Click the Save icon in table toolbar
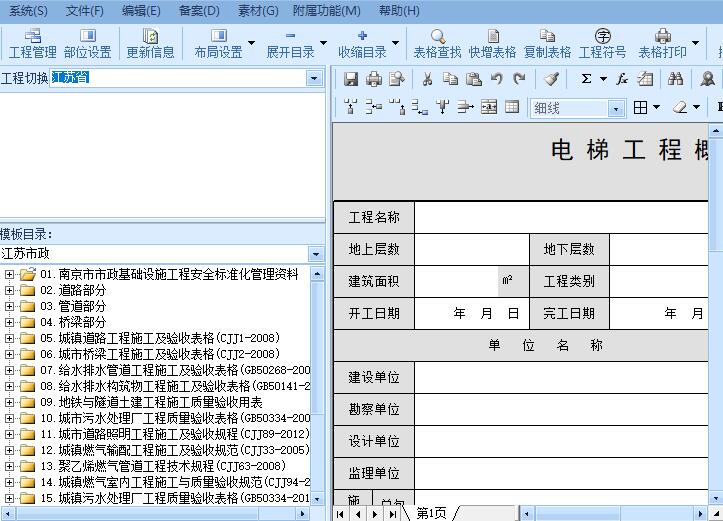Image resolution: width=723 pixels, height=521 pixels. pos(351,79)
